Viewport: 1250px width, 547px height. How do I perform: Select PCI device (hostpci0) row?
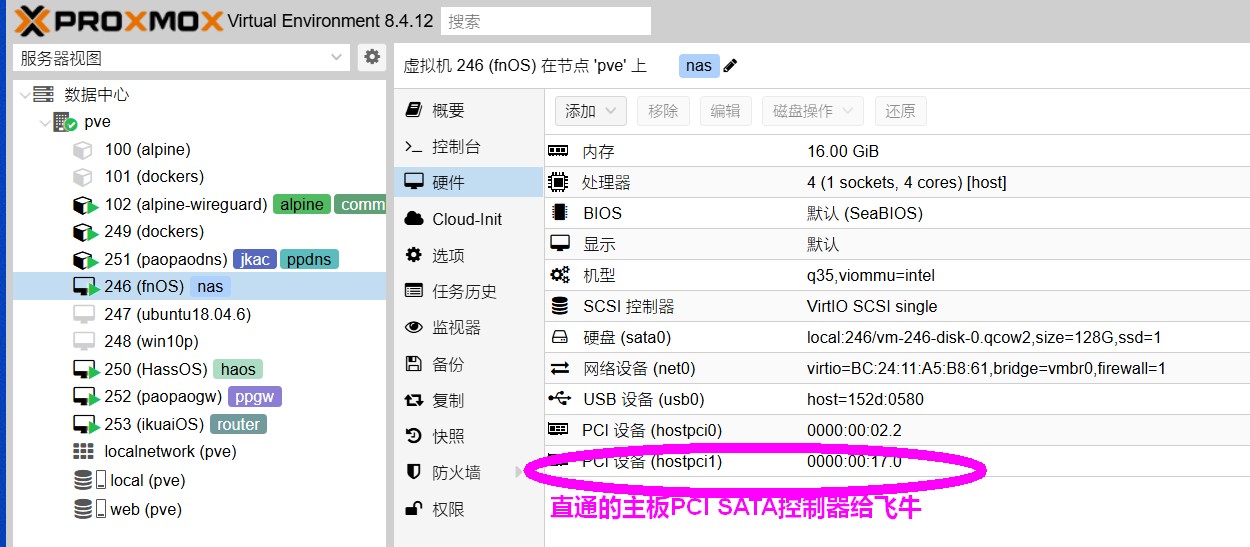(897, 430)
